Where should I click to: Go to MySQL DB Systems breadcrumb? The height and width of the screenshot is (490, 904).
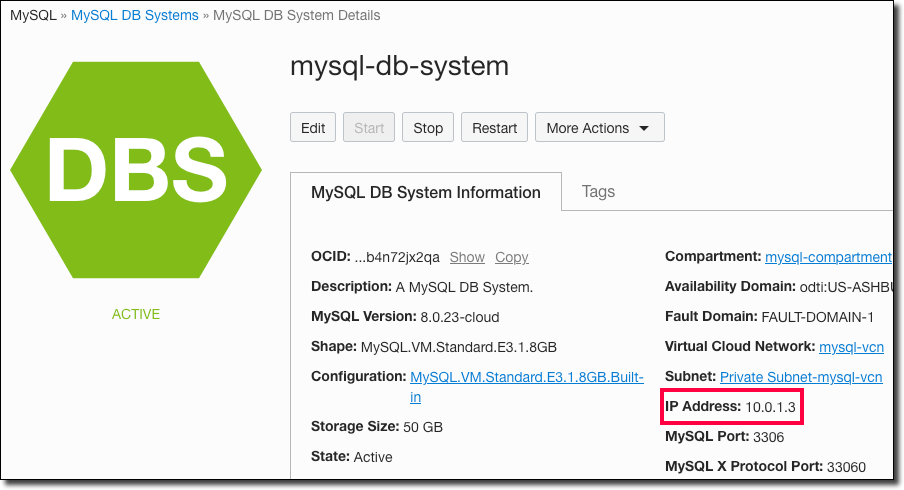(x=135, y=16)
